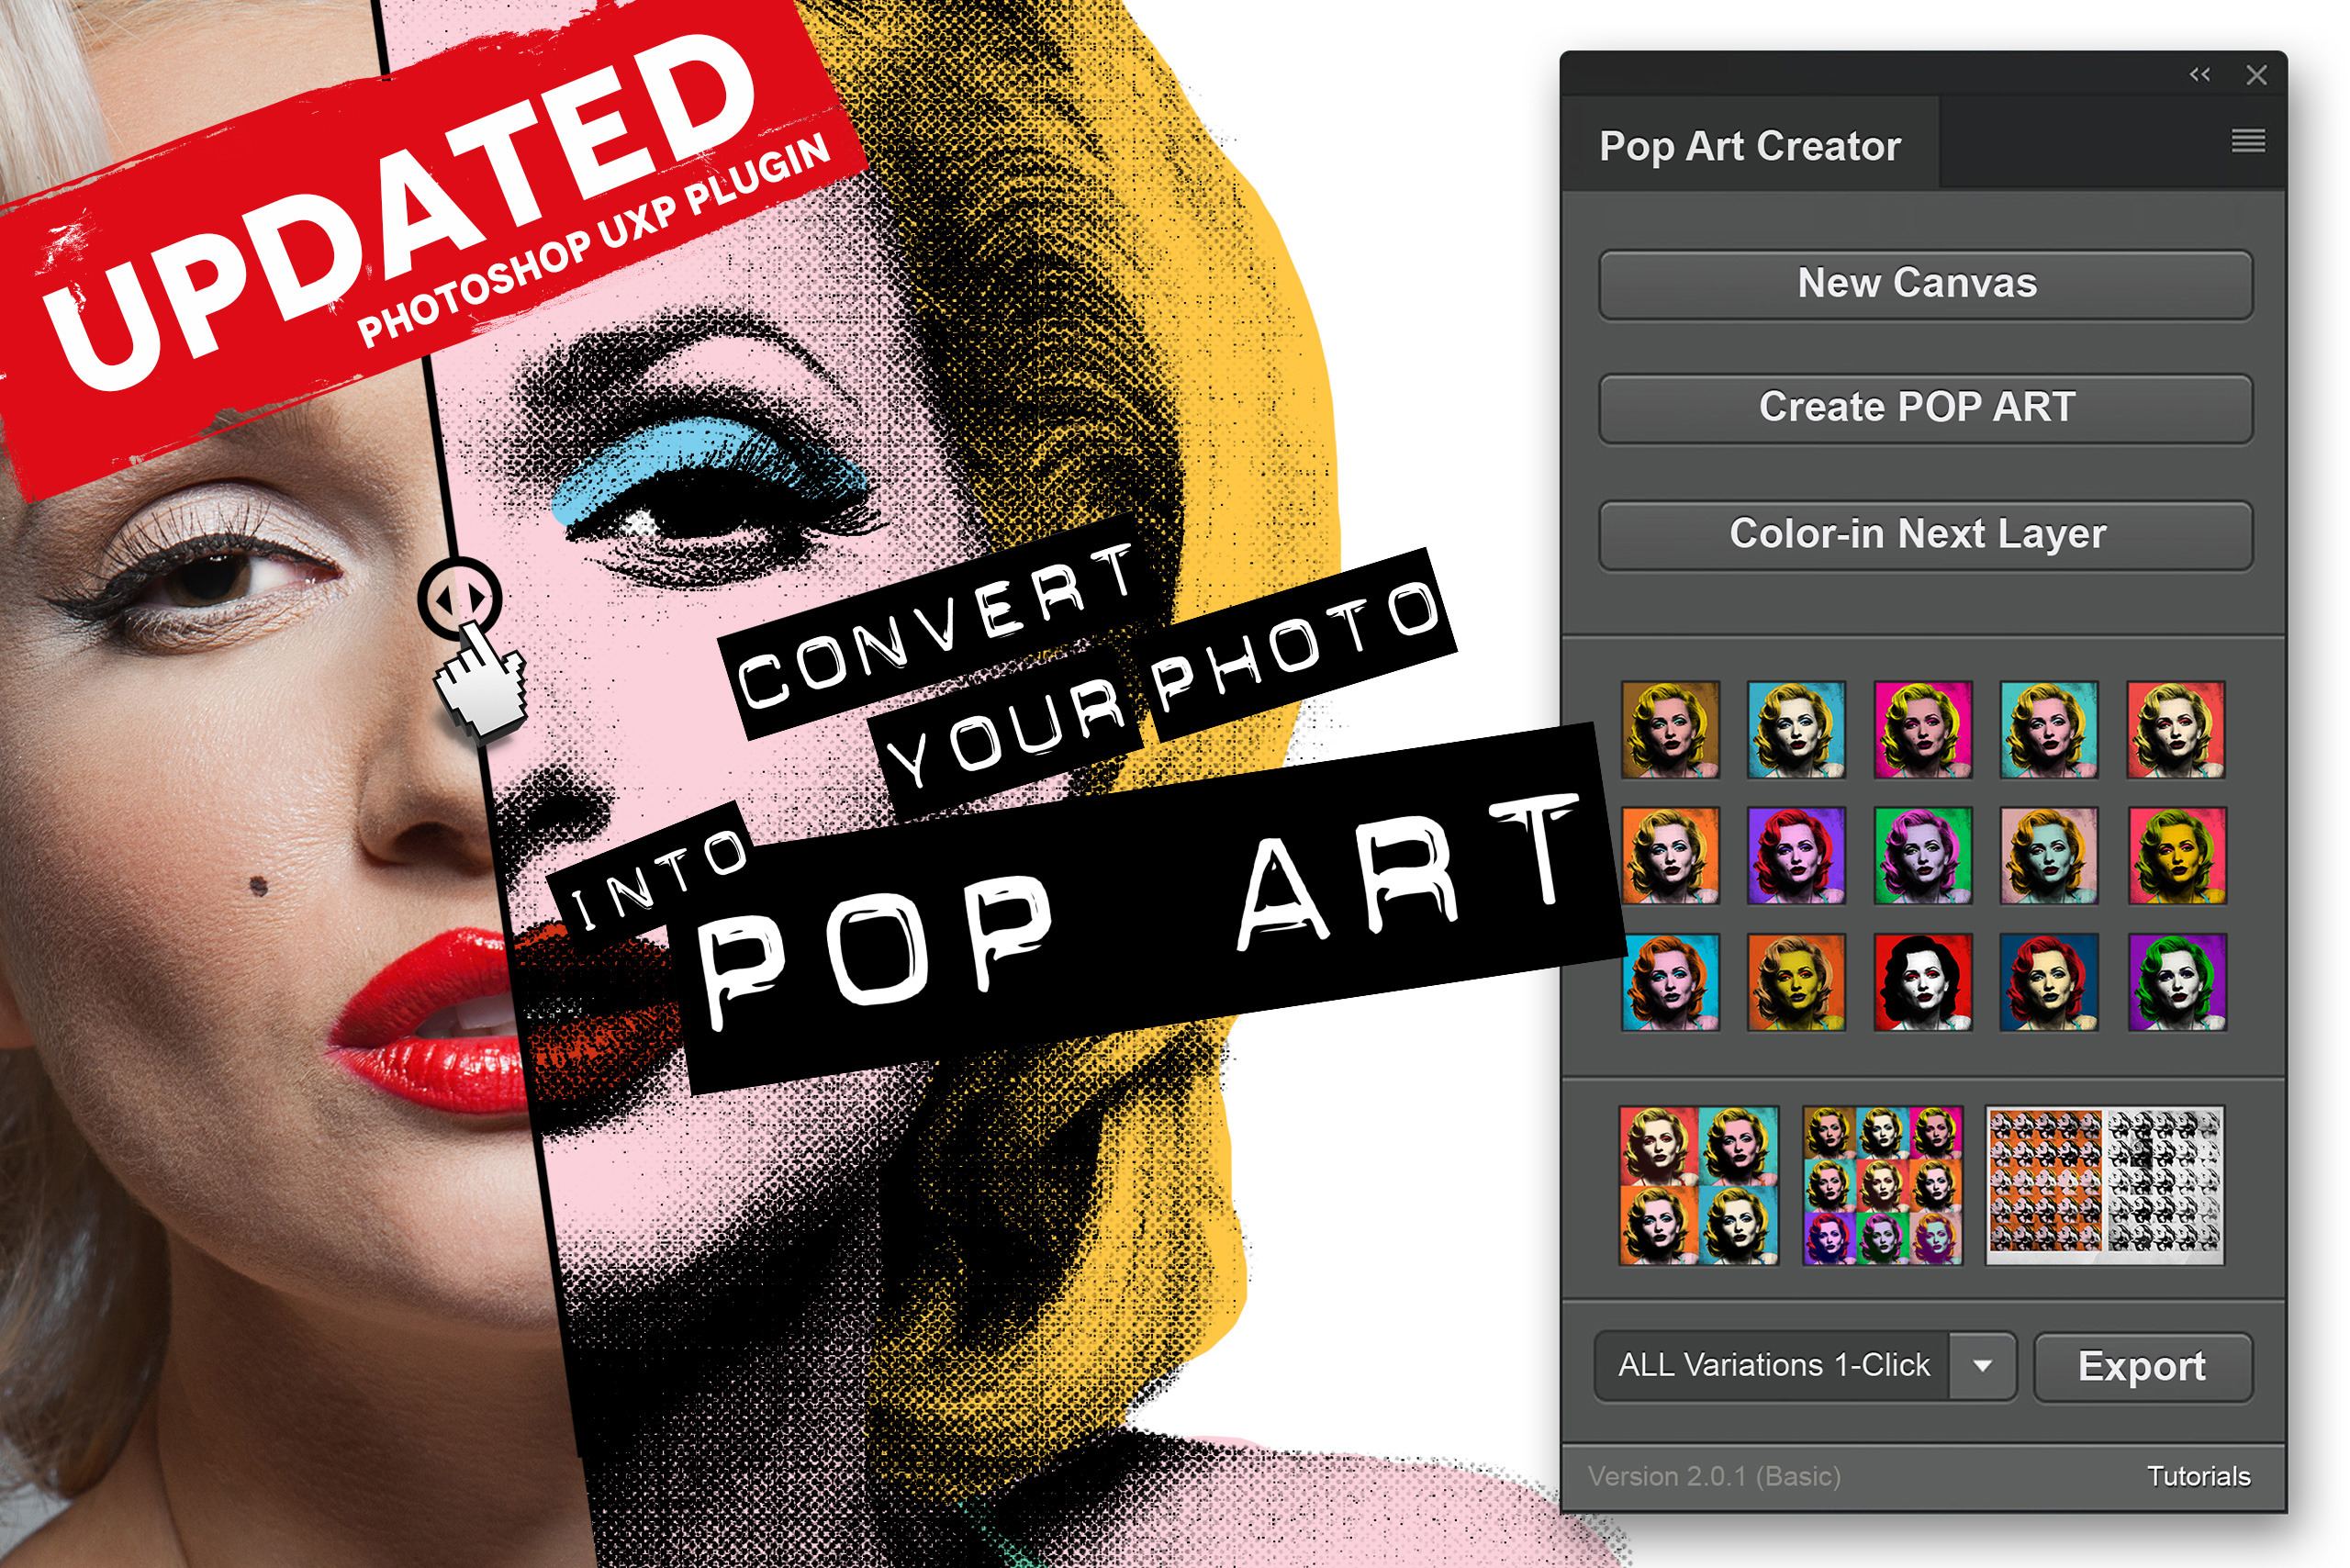
Task: Select the nine-panel grid layout thumbnail
Action: (1881, 1184)
